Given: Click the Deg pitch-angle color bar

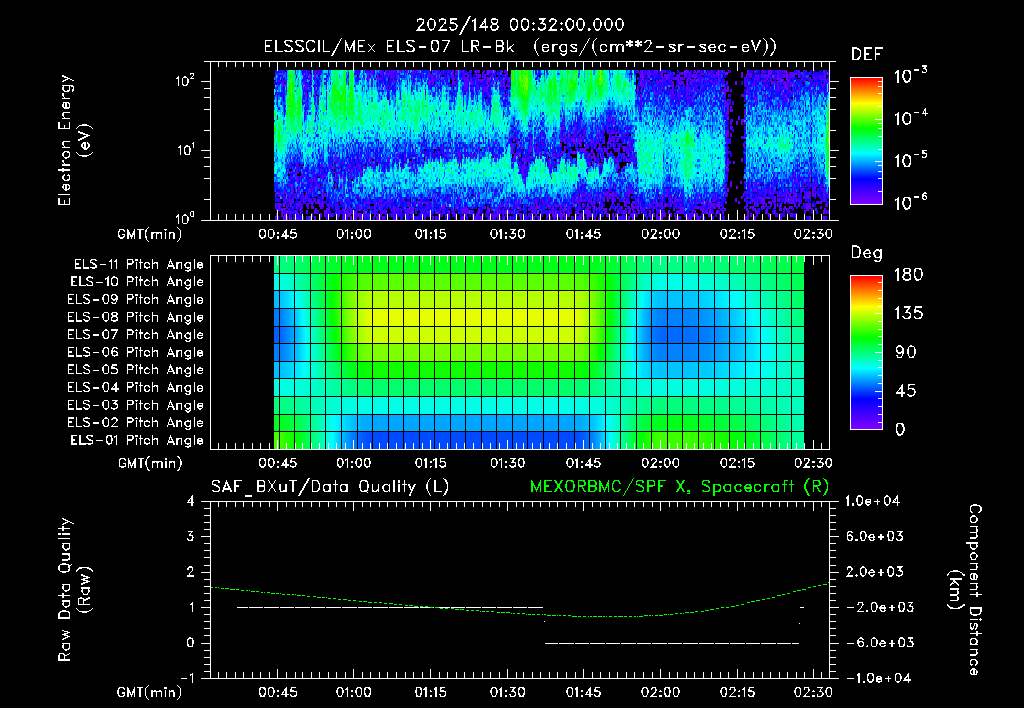Looking at the screenshot, I should [x=866, y=352].
